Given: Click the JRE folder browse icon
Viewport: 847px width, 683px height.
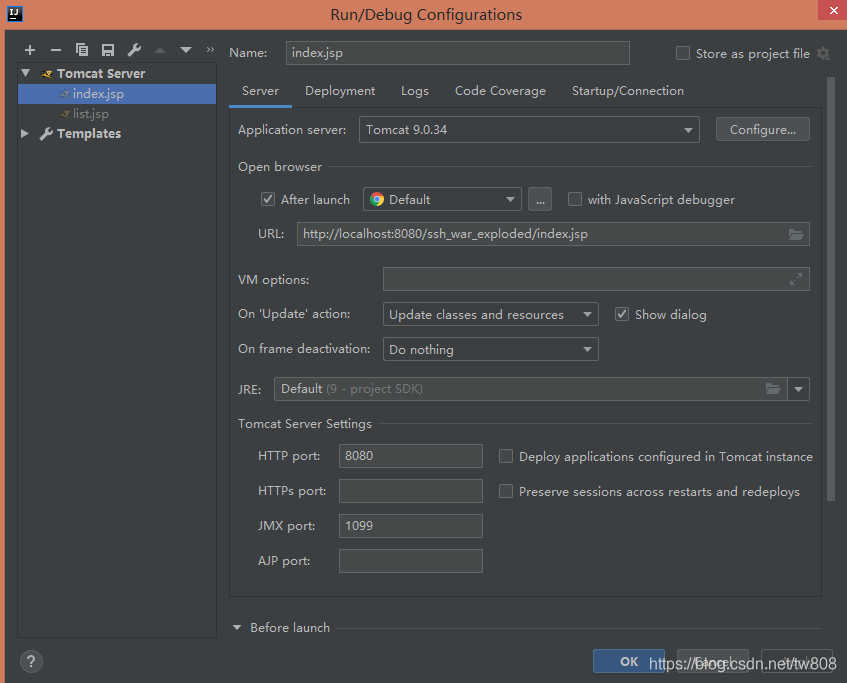Looking at the screenshot, I should (x=773, y=389).
